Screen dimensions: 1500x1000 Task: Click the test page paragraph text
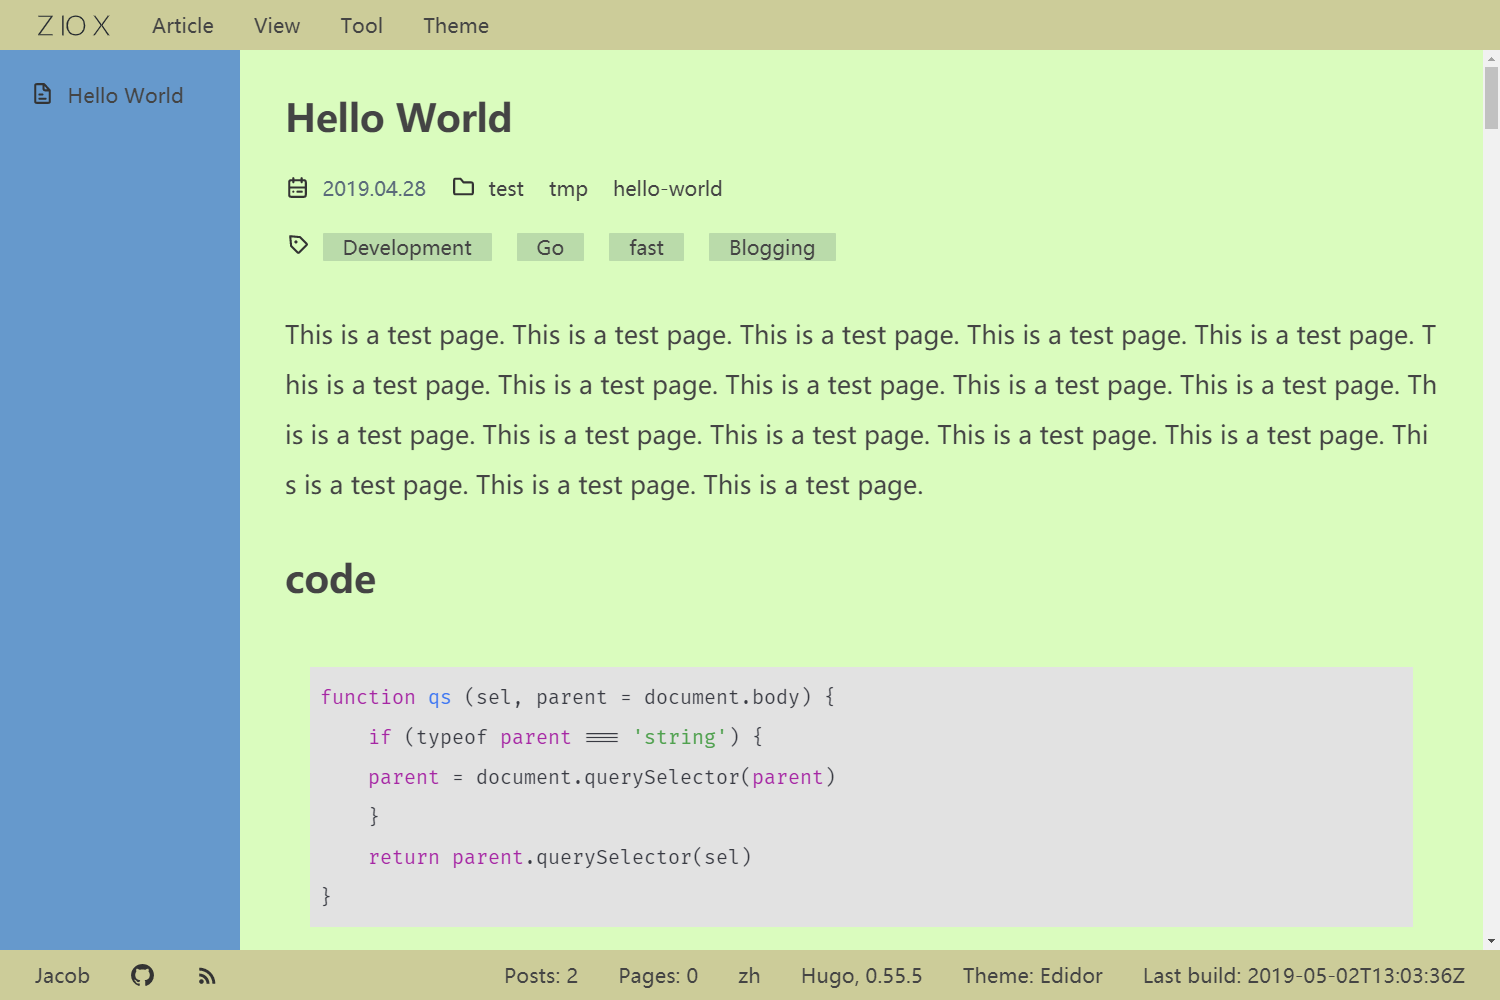[x=861, y=410]
